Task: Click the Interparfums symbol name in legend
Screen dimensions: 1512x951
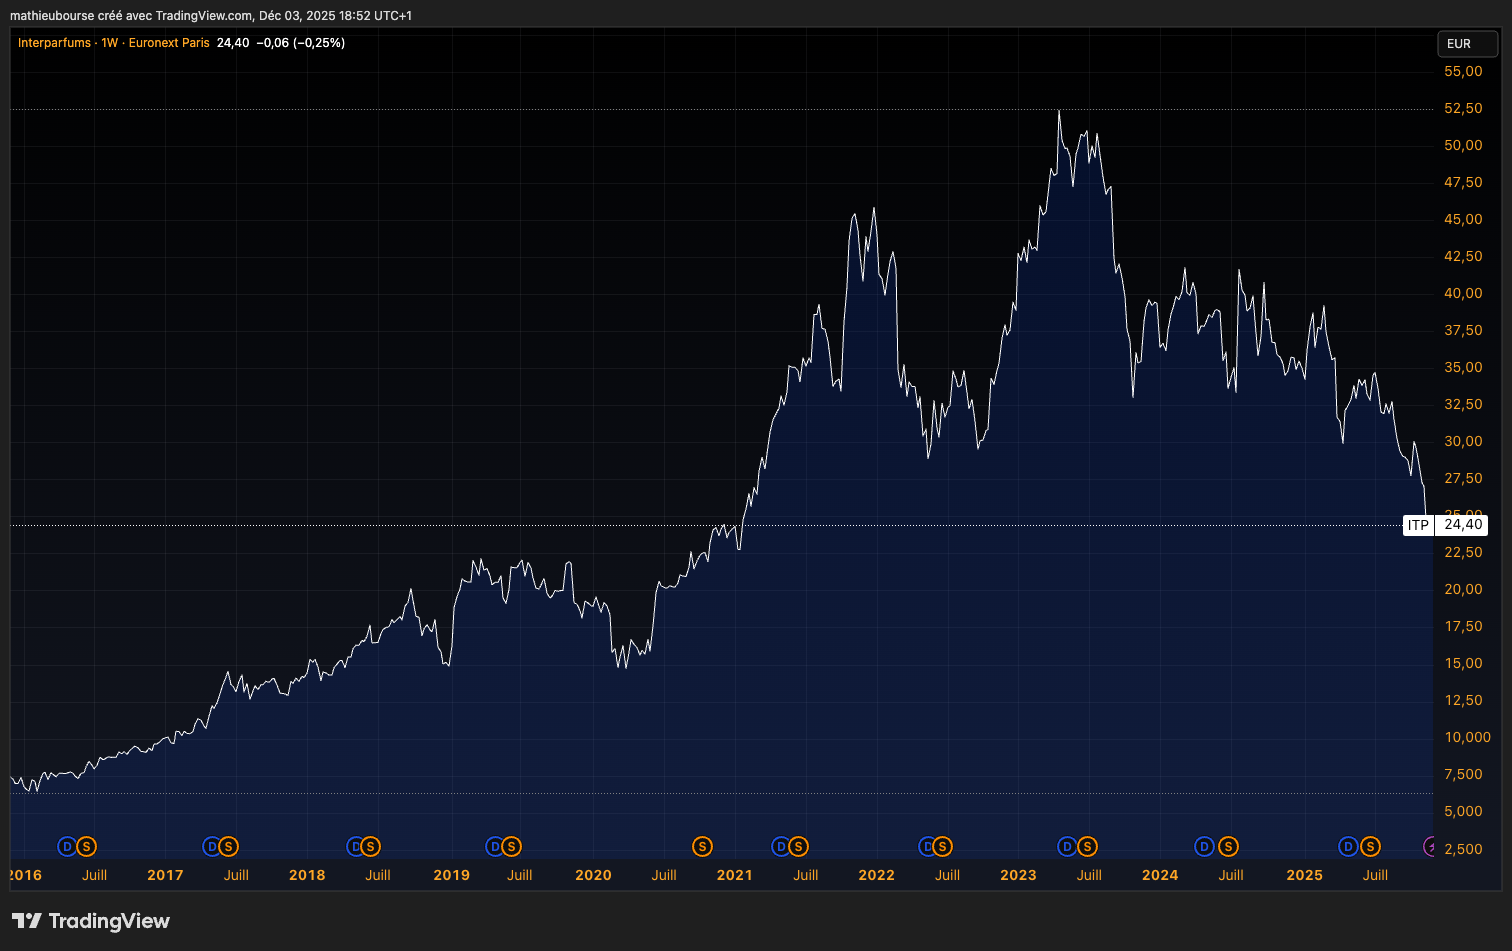Action: pos(54,43)
